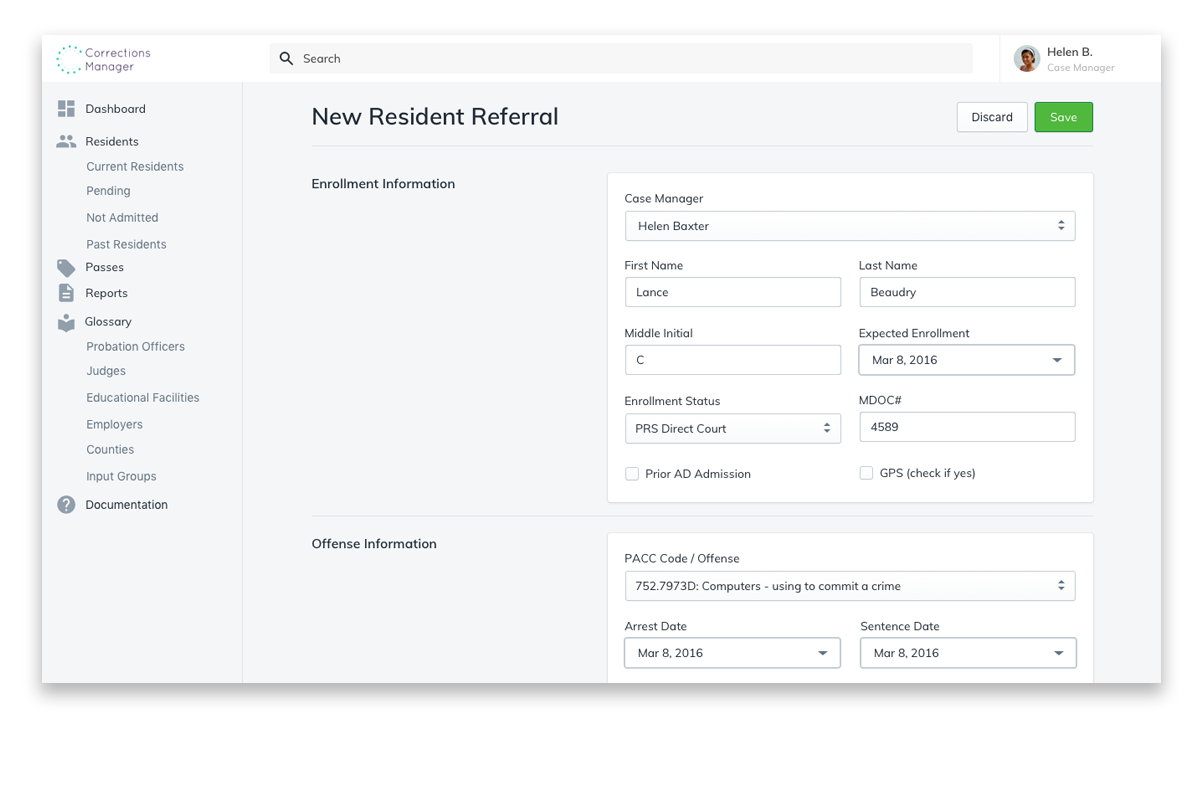The height and width of the screenshot is (800, 1200).
Task: Open Judges glossary list
Action: point(106,371)
